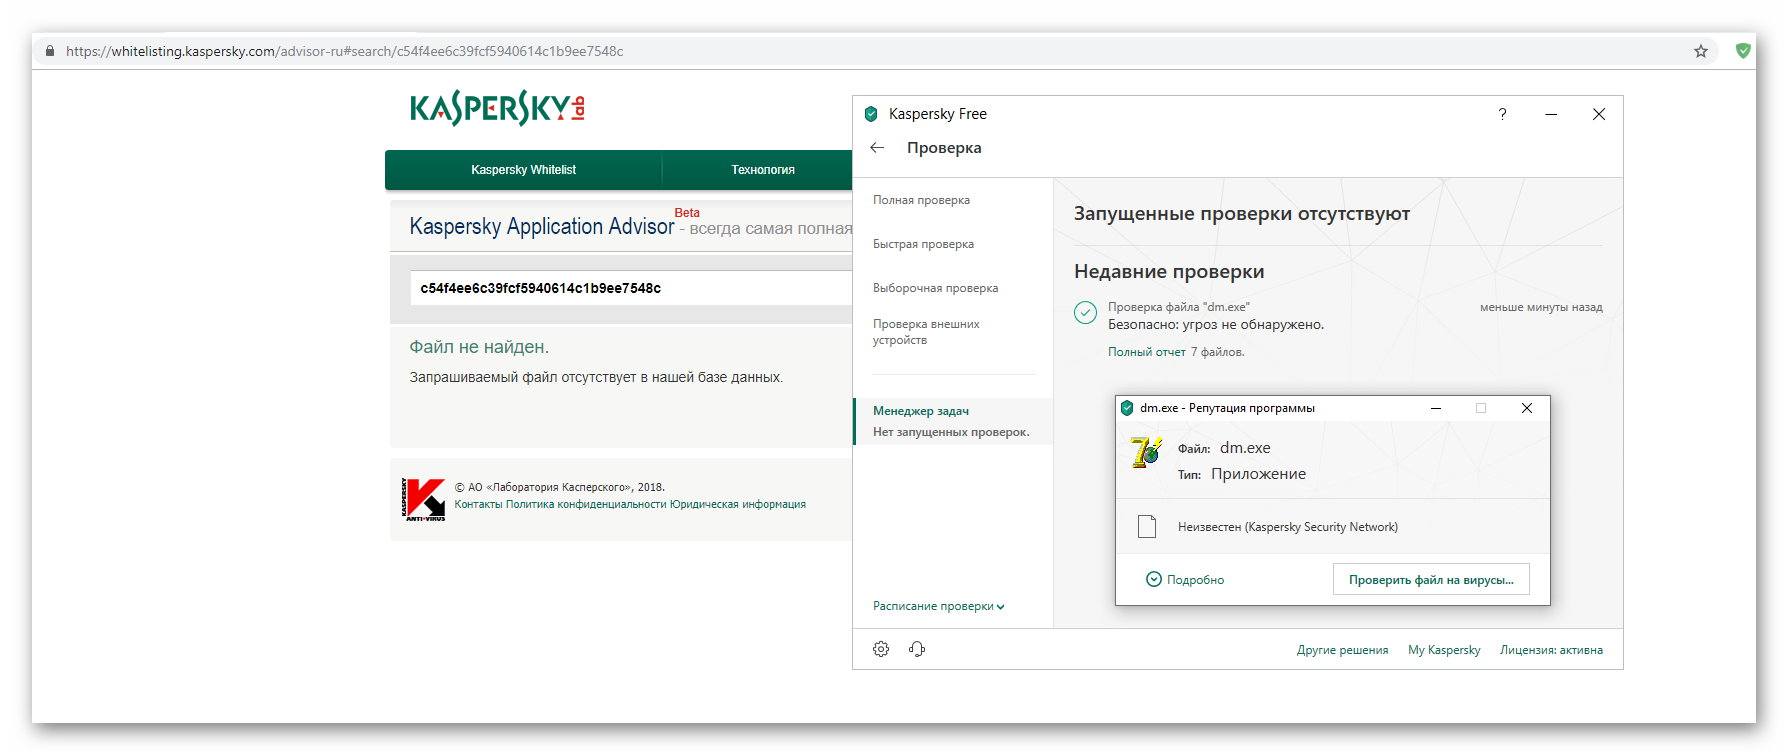Click меньше минуты назад timestamp

click(1541, 307)
